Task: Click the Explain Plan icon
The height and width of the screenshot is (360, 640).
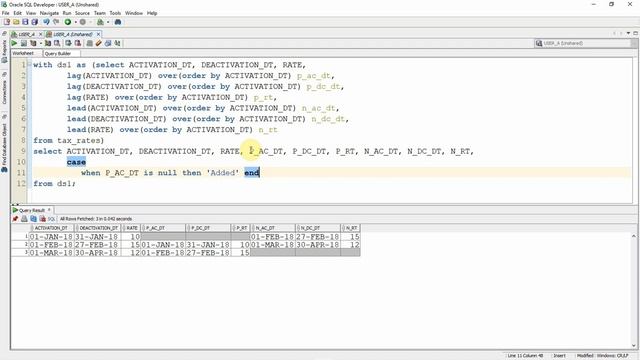Action: pyautogui.click(x=33, y=43)
